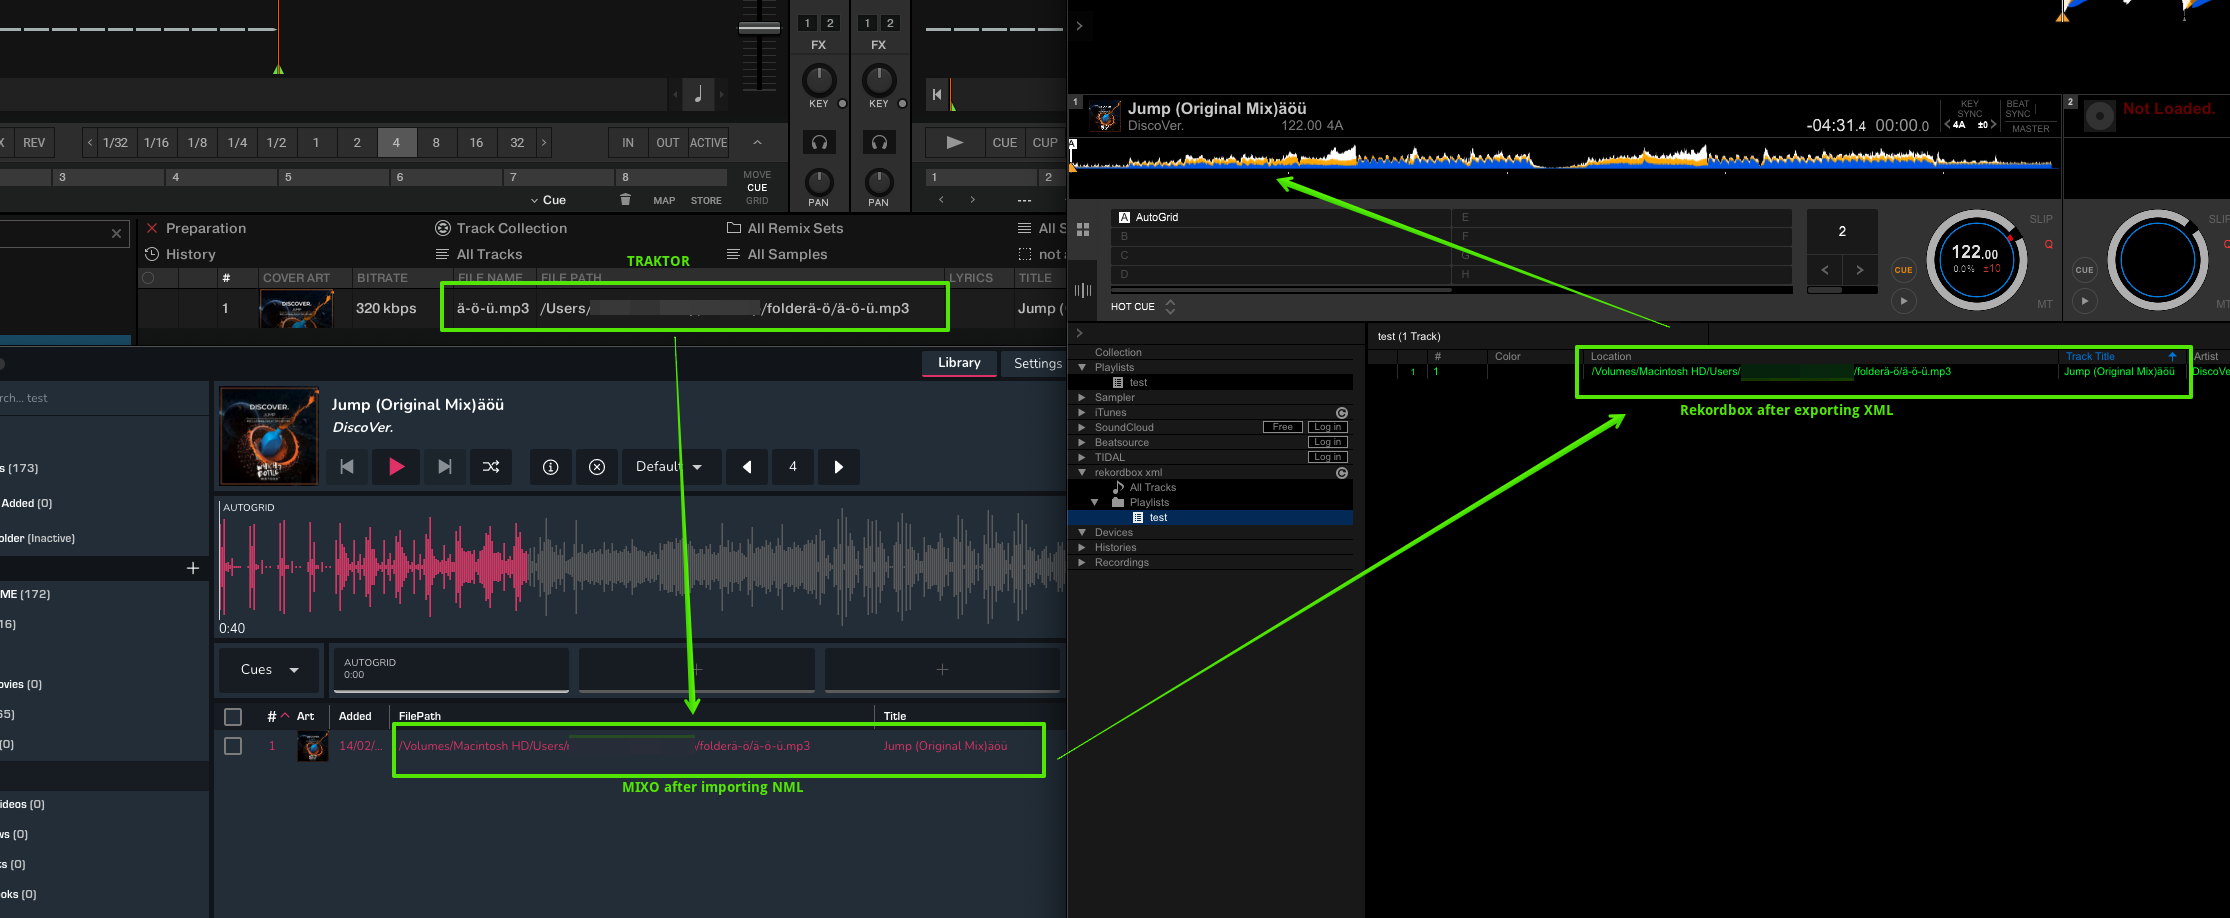Click the MIXO album cover art thumbnail
This screenshot has width=2230, height=918.
(x=270, y=437)
